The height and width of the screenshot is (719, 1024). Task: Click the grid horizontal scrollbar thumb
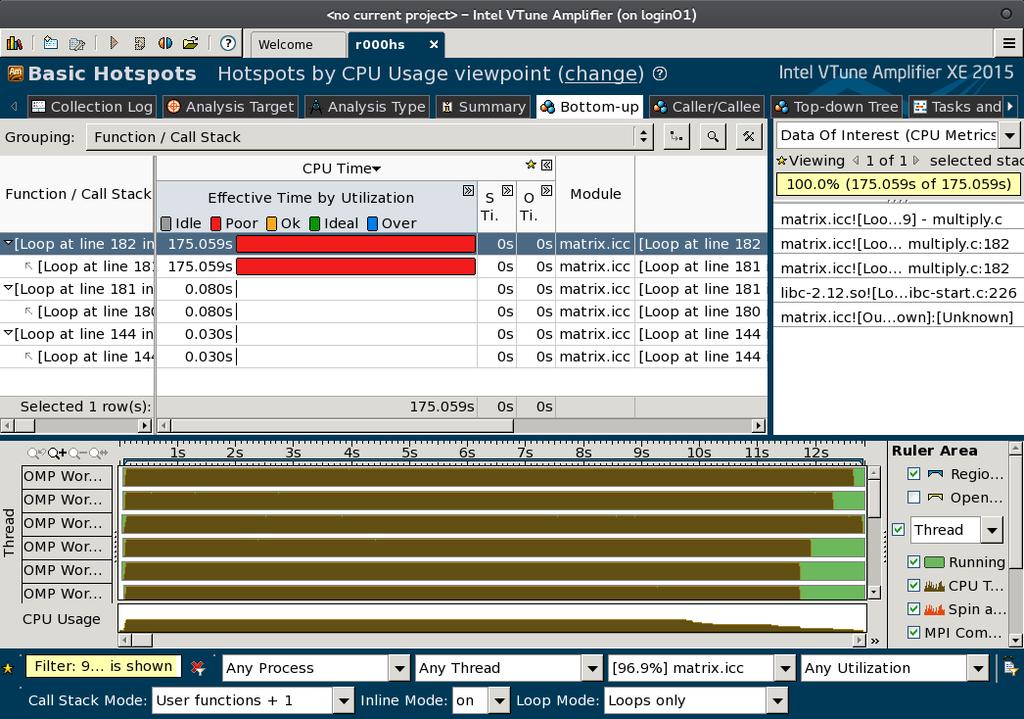click(342, 426)
